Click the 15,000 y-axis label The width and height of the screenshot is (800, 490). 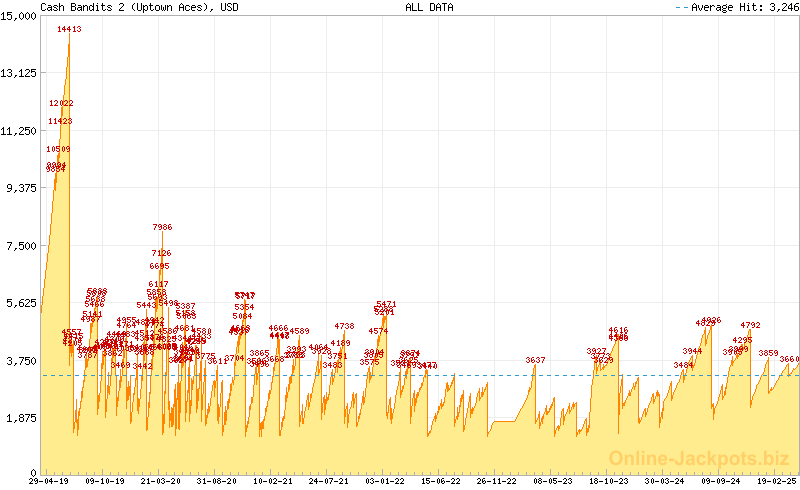[19, 15]
